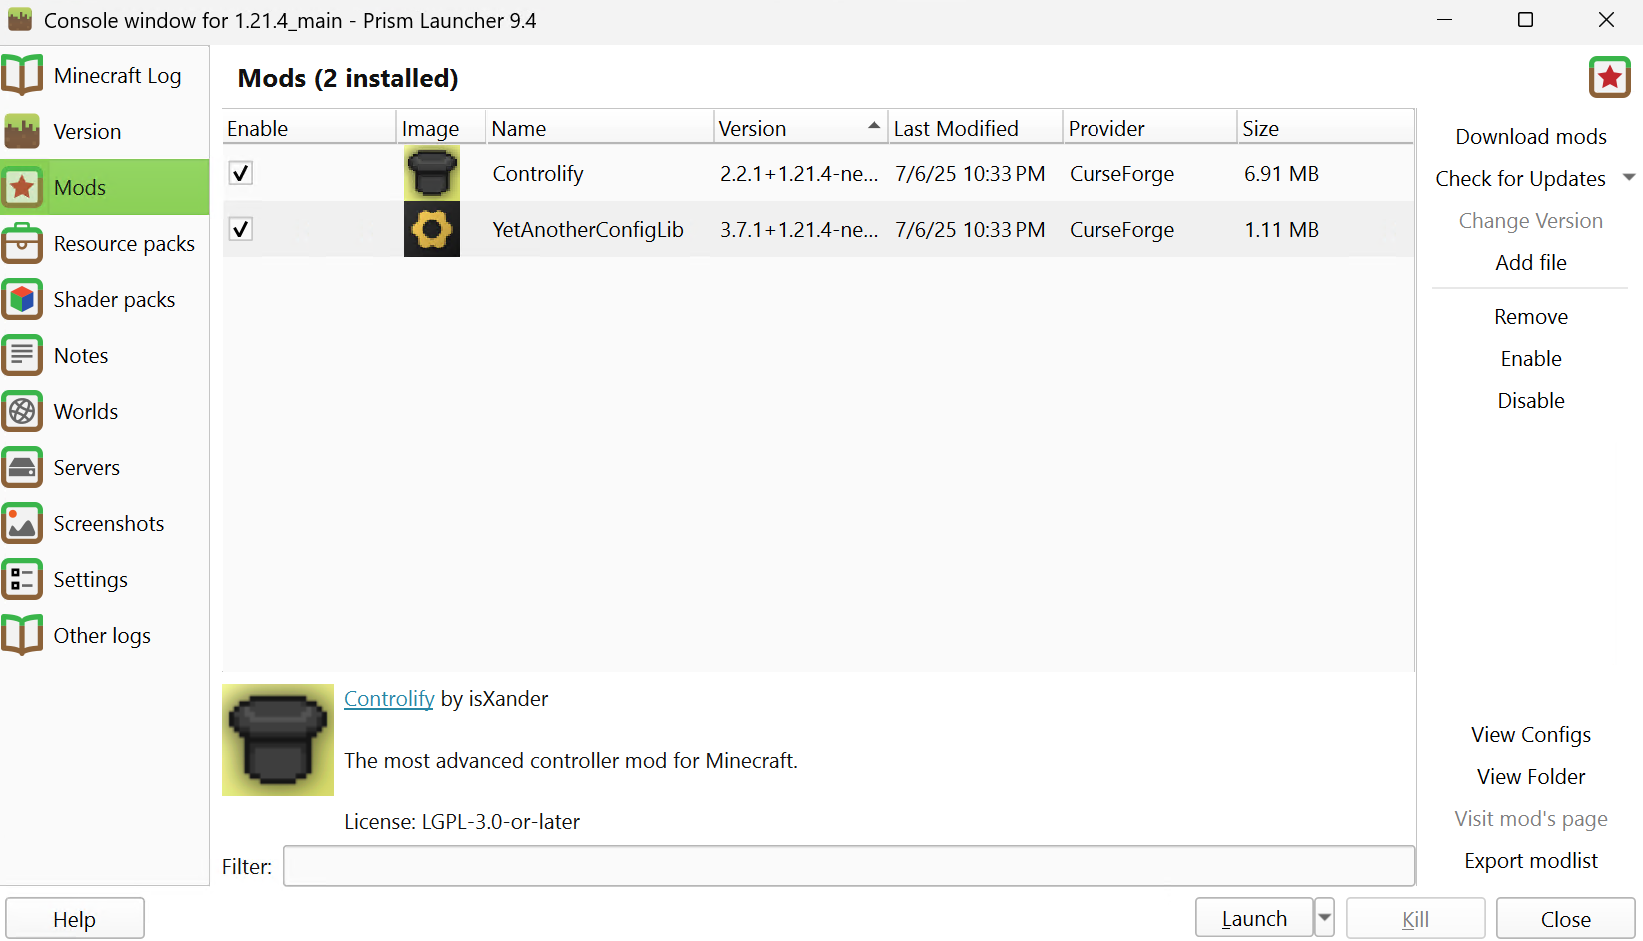Click Visit mod's page

[1531, 818]
